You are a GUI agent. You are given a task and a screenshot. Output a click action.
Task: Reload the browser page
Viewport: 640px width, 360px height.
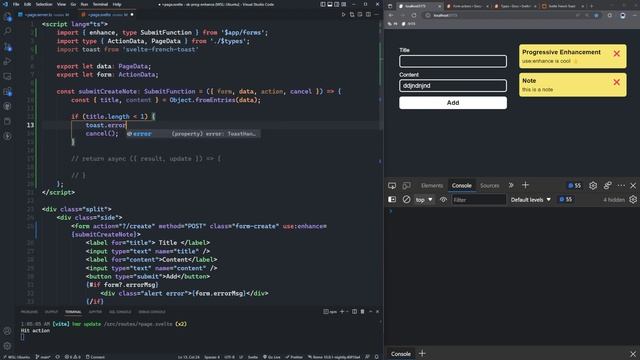[x=414, y=15]
